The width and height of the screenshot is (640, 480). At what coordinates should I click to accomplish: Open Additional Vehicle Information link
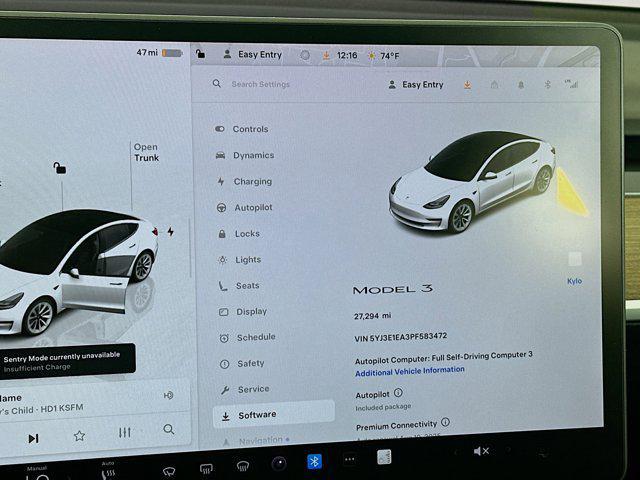[410, 371]
